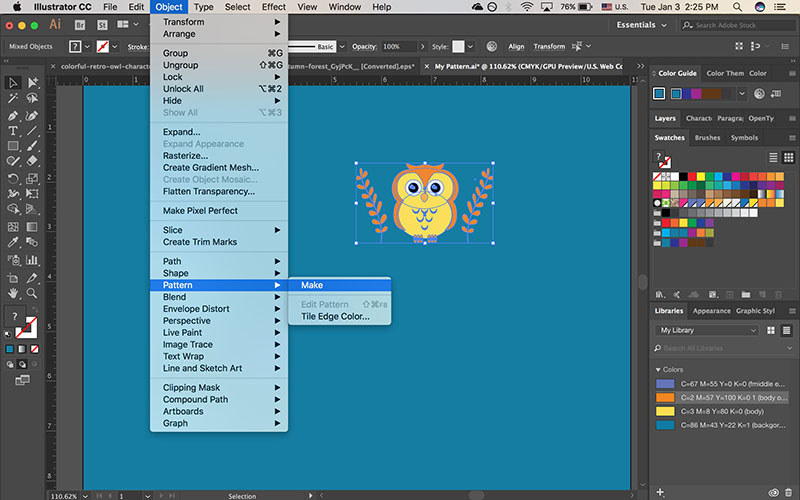Open the Style dropdown arrow
Screen dimensions: 800x500
[x=470, y=46]
